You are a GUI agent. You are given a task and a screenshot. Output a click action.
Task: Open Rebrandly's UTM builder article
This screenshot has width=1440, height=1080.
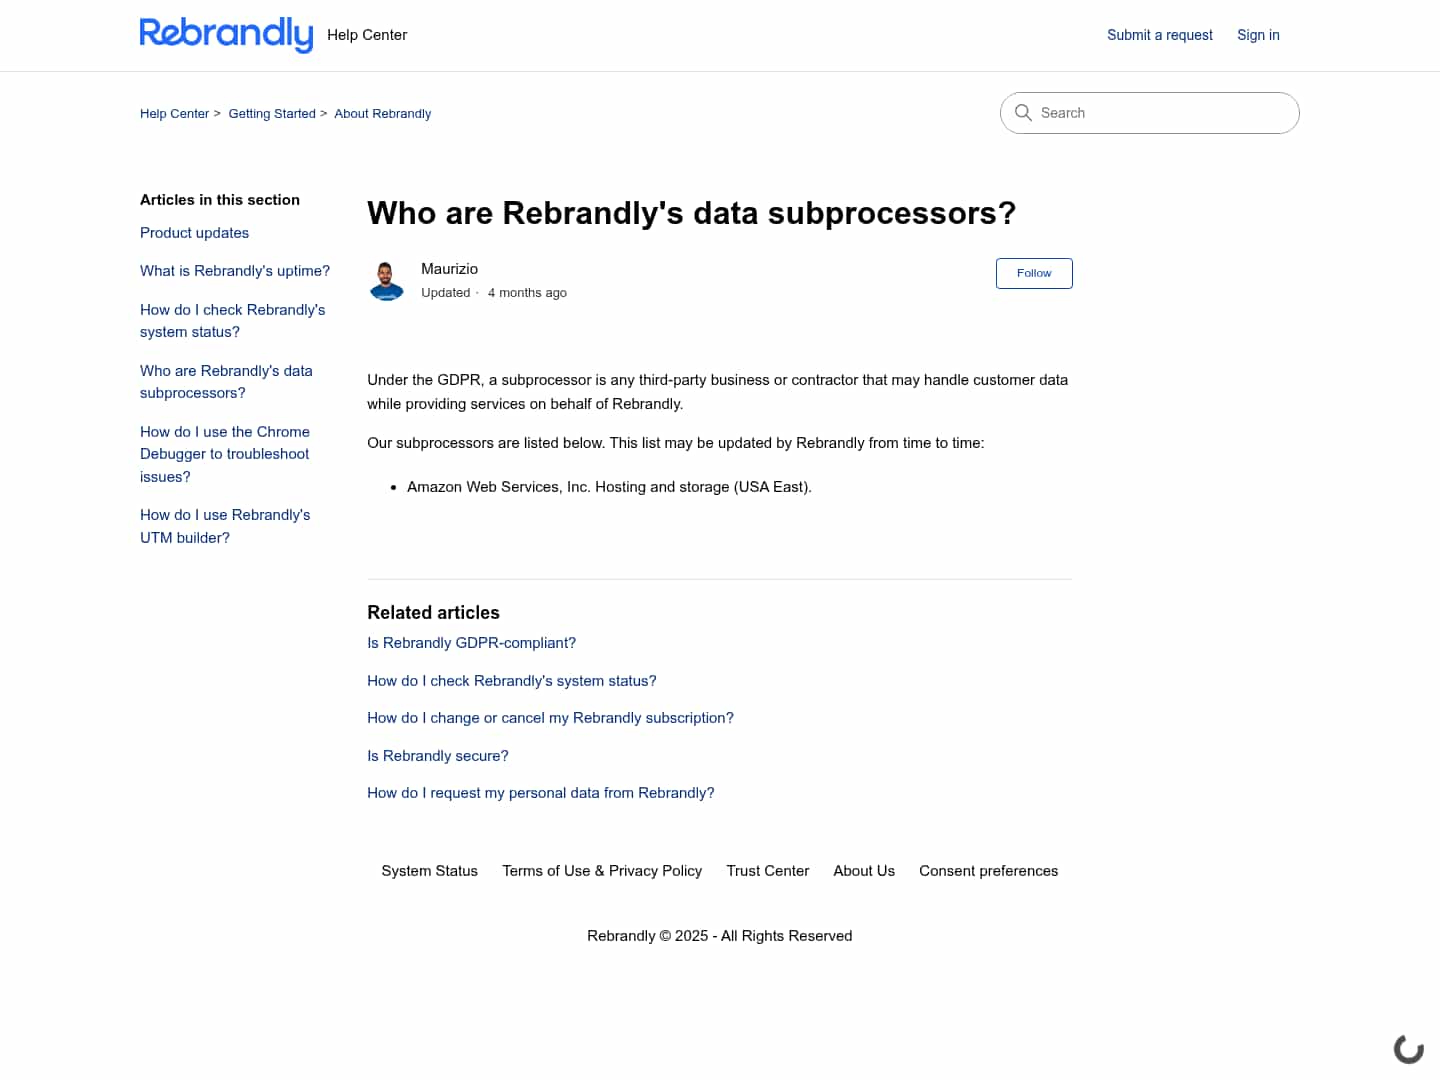[225, 526]
